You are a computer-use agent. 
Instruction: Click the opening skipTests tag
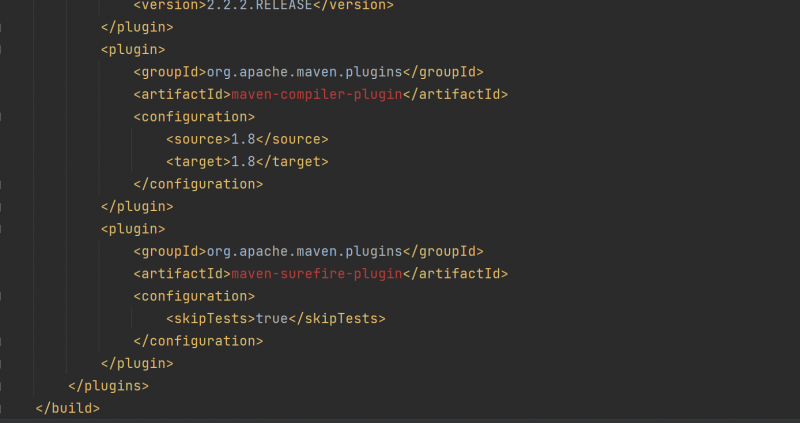(x=210, y=318)
